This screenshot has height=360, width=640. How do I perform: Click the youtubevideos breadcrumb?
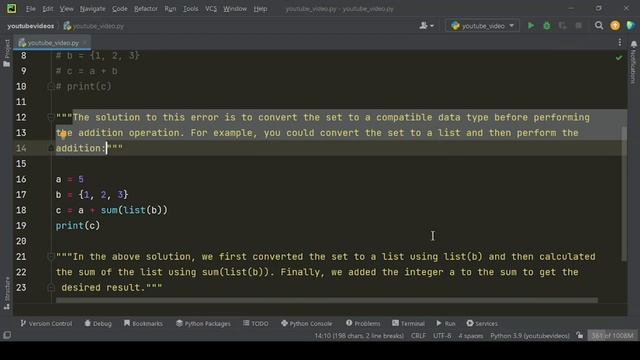pyautogui.click(x=31, y=26)
